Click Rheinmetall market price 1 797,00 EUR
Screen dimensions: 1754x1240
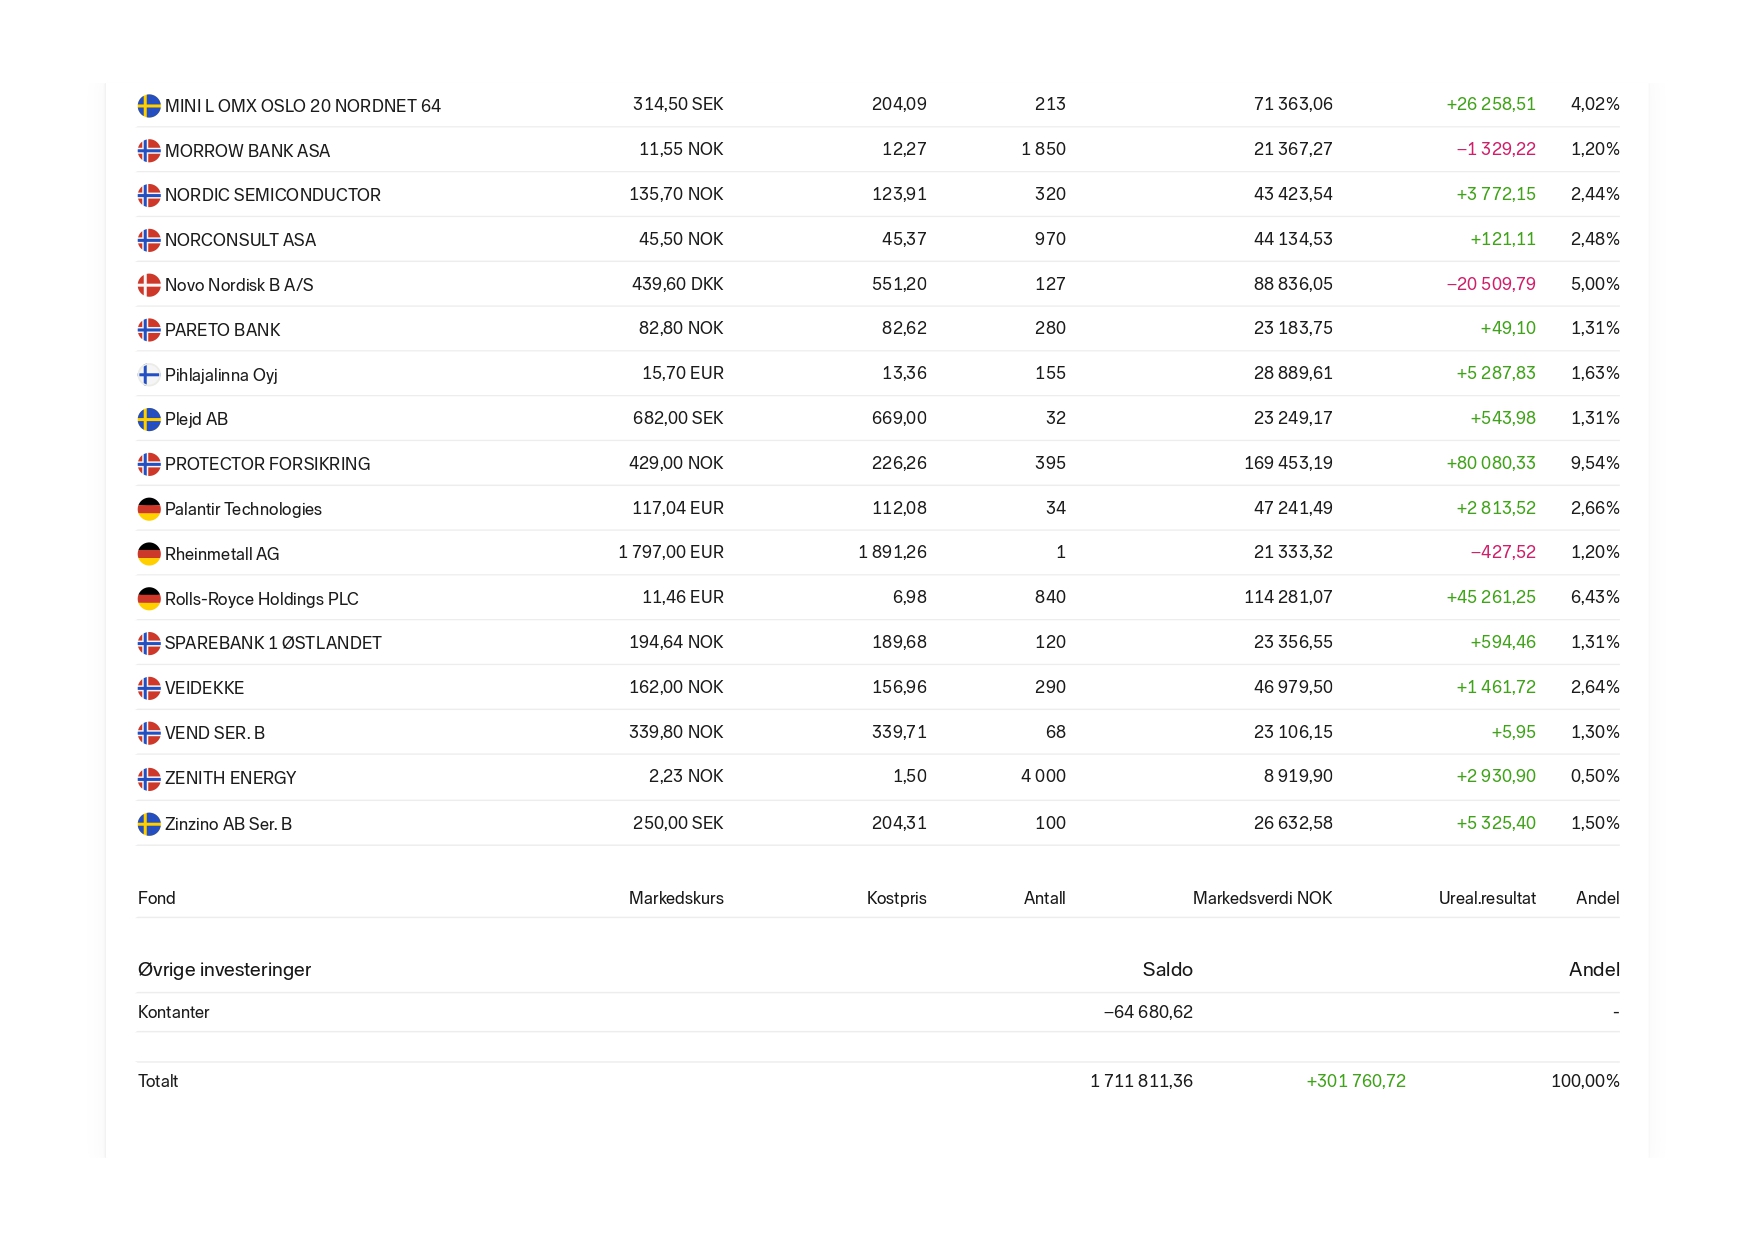pyautogui.click(x=671, y=552)
